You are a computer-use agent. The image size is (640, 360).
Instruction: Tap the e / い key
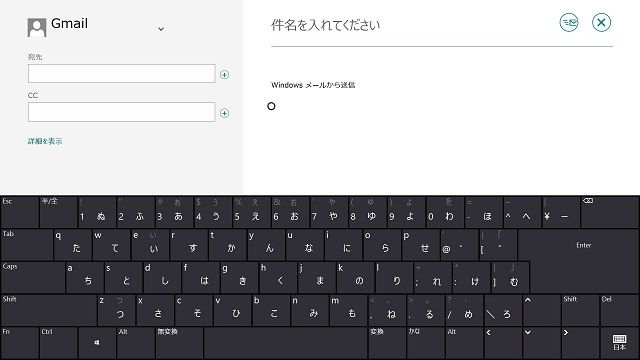click(x=150, y=244)
